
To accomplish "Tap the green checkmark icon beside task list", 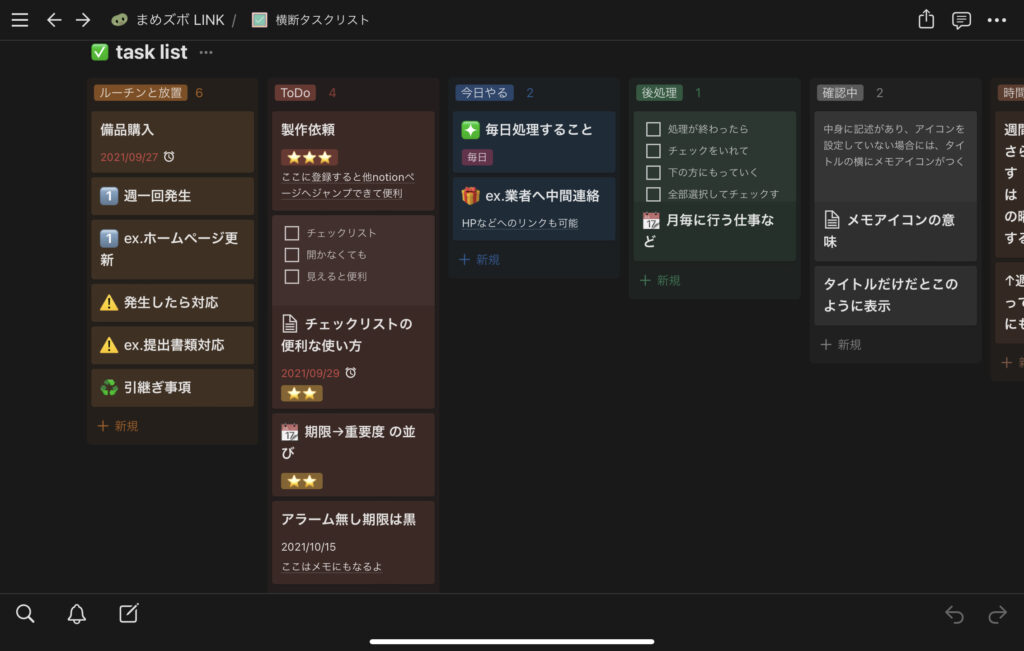I will (x=100, y=52).
